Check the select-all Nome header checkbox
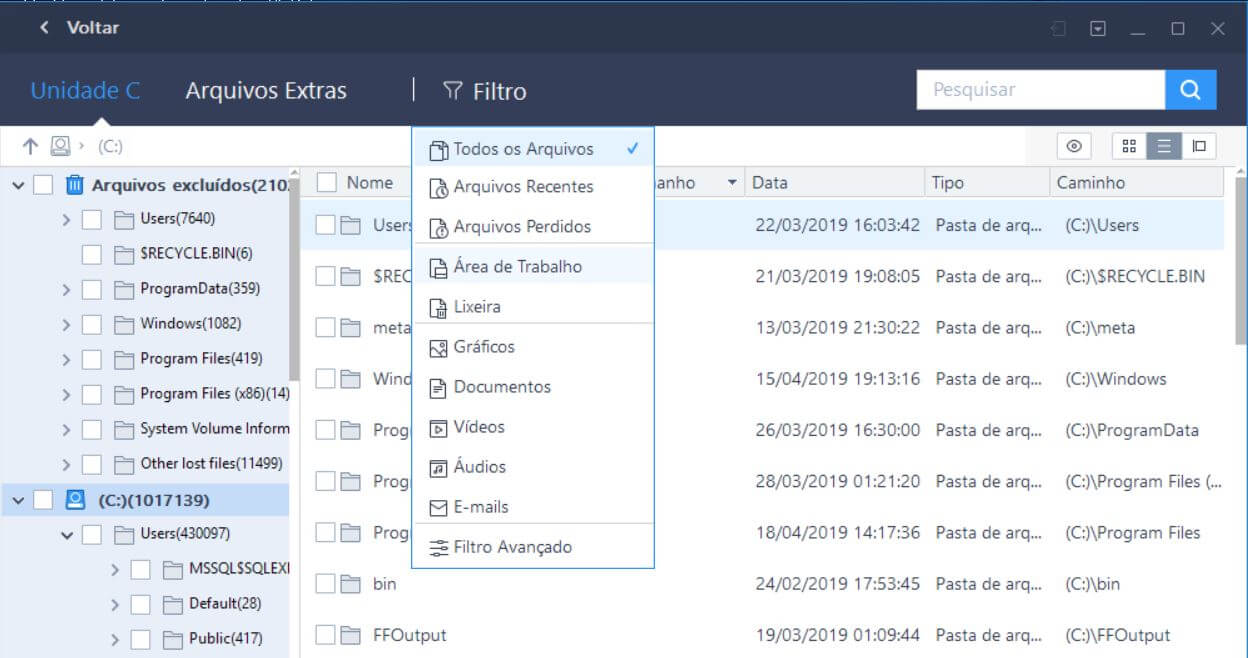 click(x=327, y=183)
